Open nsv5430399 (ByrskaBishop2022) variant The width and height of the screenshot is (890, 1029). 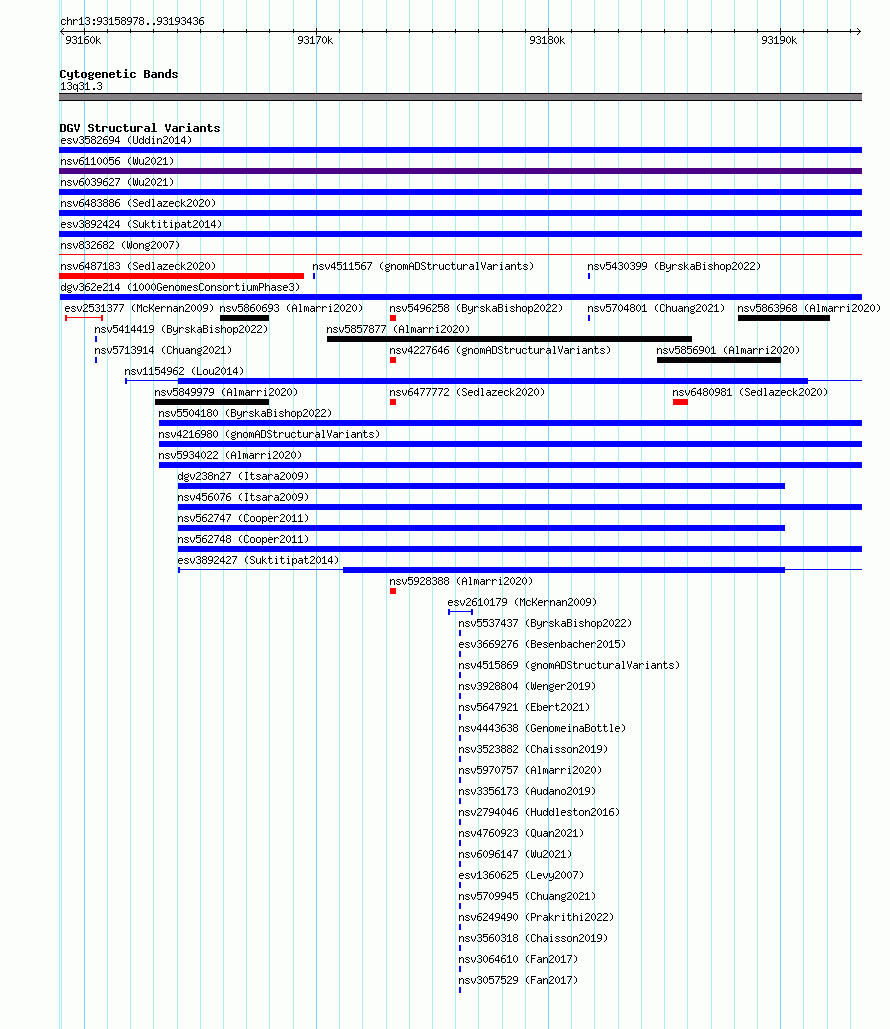tap(674, 266)
